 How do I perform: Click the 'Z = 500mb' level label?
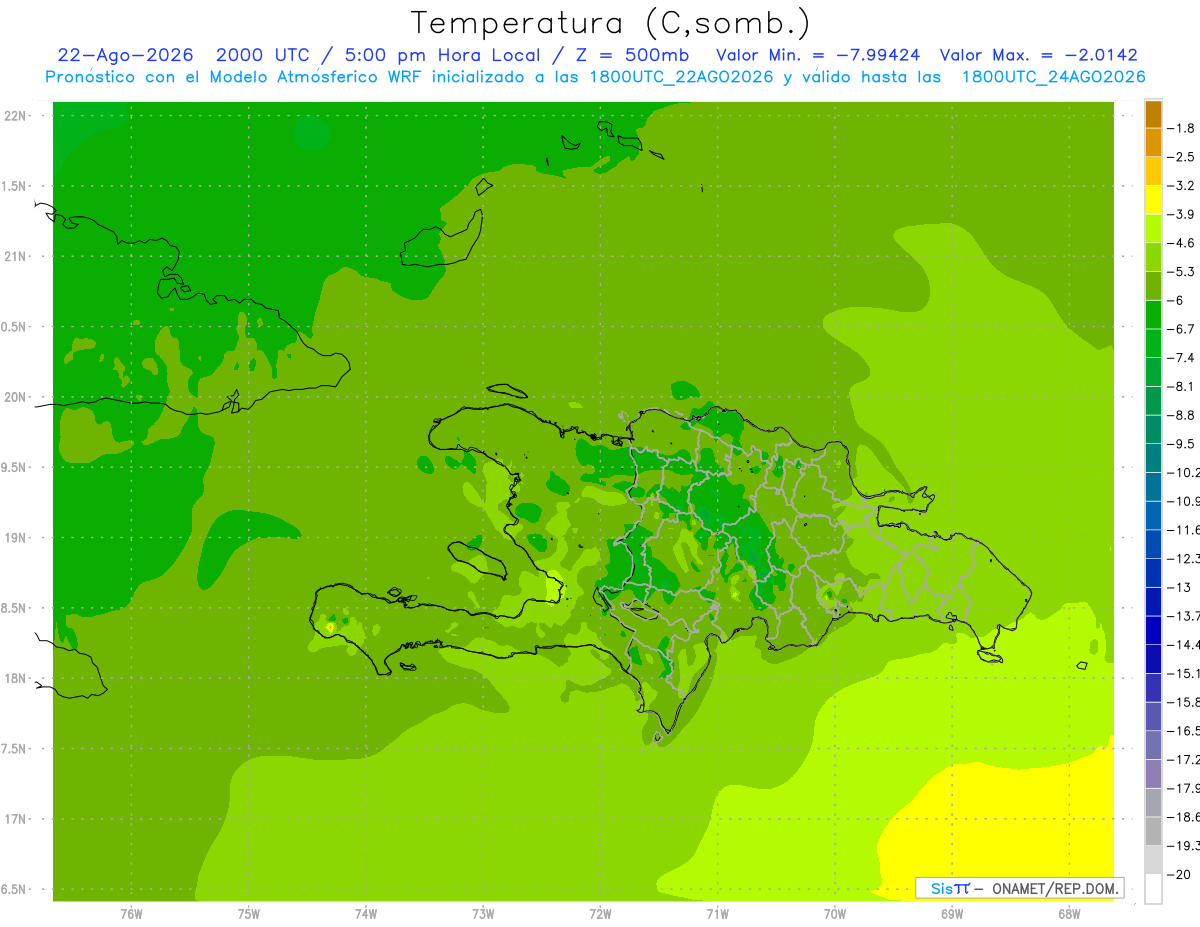[630, 55]
